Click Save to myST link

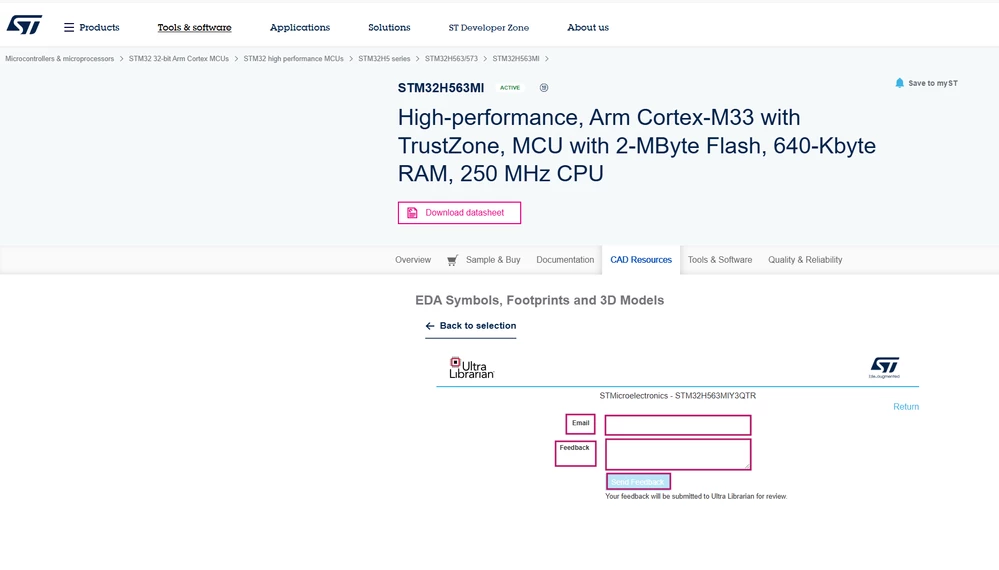[933, 83]
